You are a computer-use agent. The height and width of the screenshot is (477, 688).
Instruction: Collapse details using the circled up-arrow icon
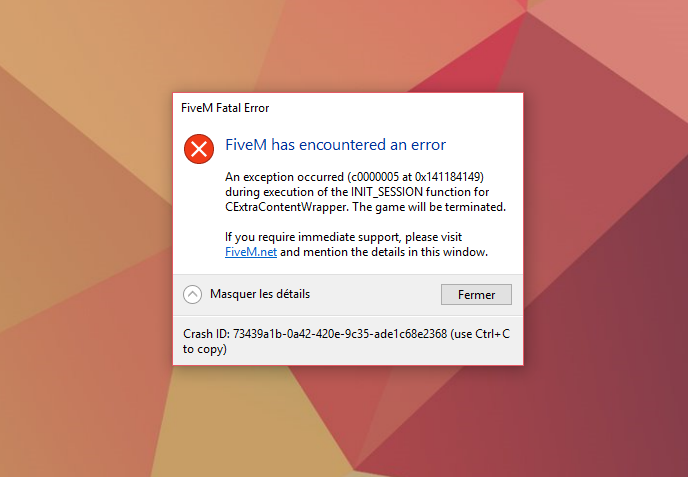[192, 294]
